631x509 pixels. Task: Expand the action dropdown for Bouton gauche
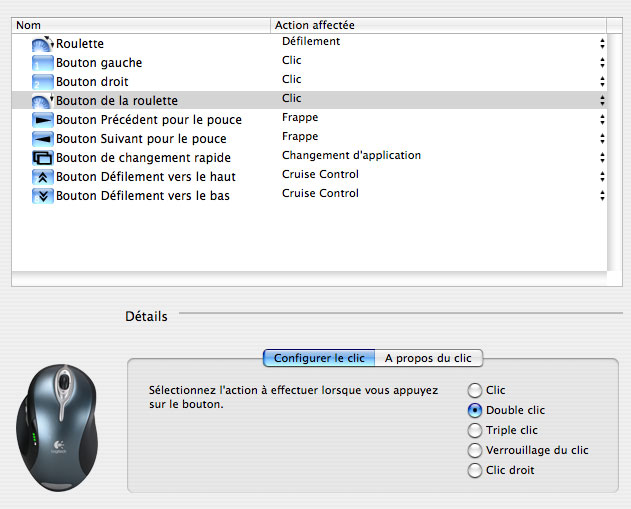tap(602, 62)
